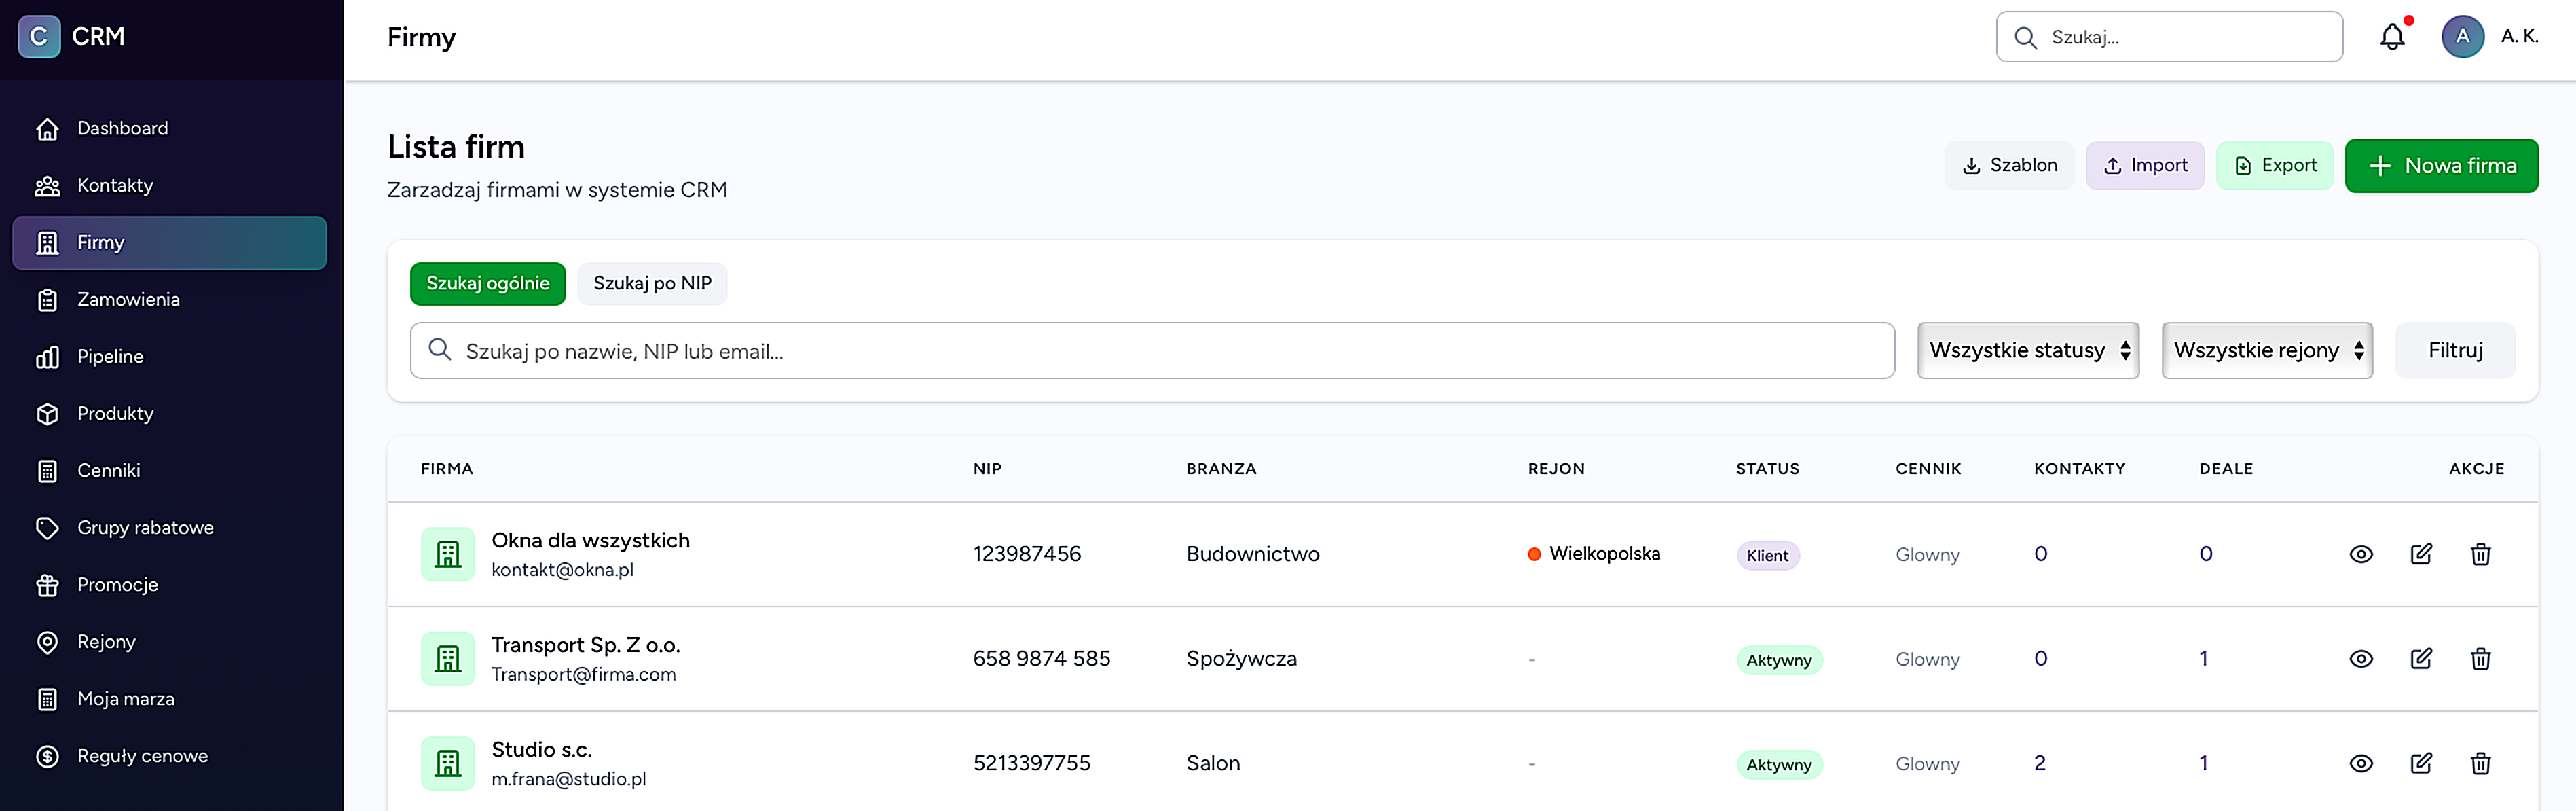Click the Export button
This screenshot has width=2576, height=811.
[2274, 166]
